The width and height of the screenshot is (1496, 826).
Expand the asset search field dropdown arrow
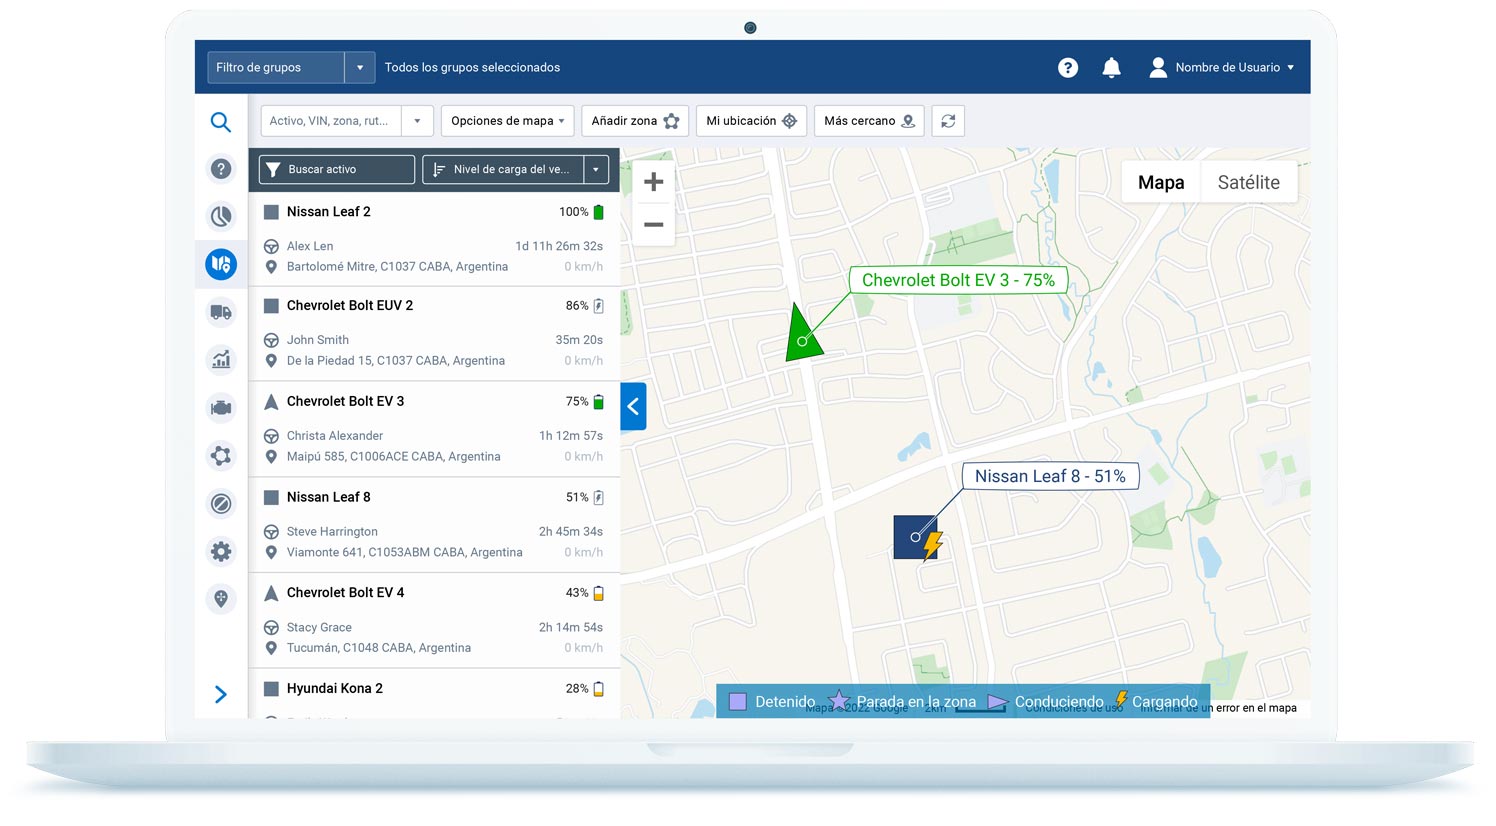[418, 121]
